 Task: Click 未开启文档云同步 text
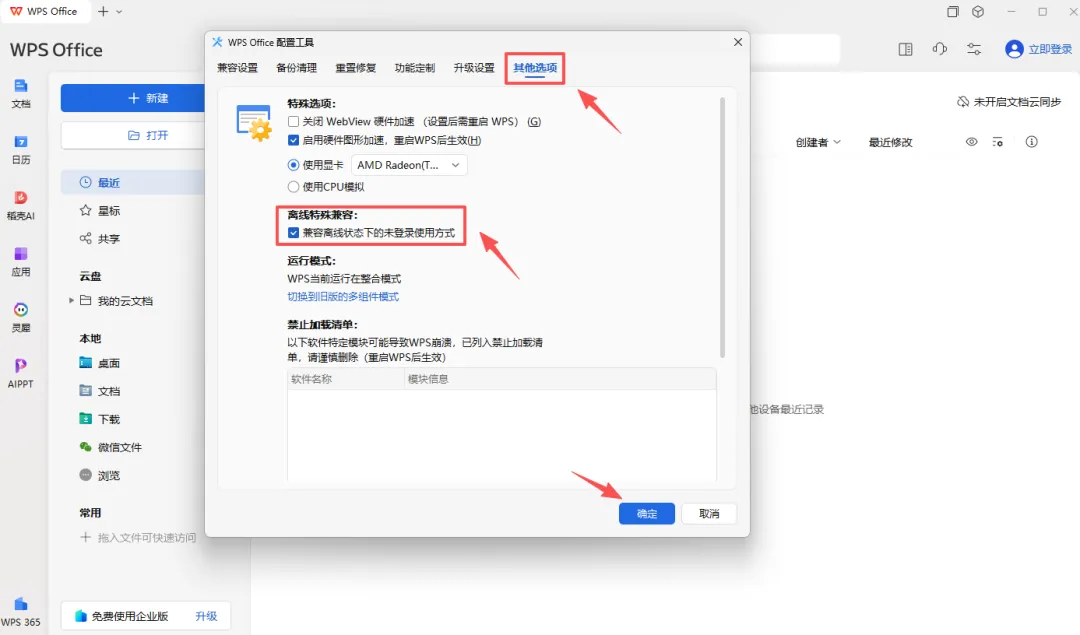click(1017, 102)
